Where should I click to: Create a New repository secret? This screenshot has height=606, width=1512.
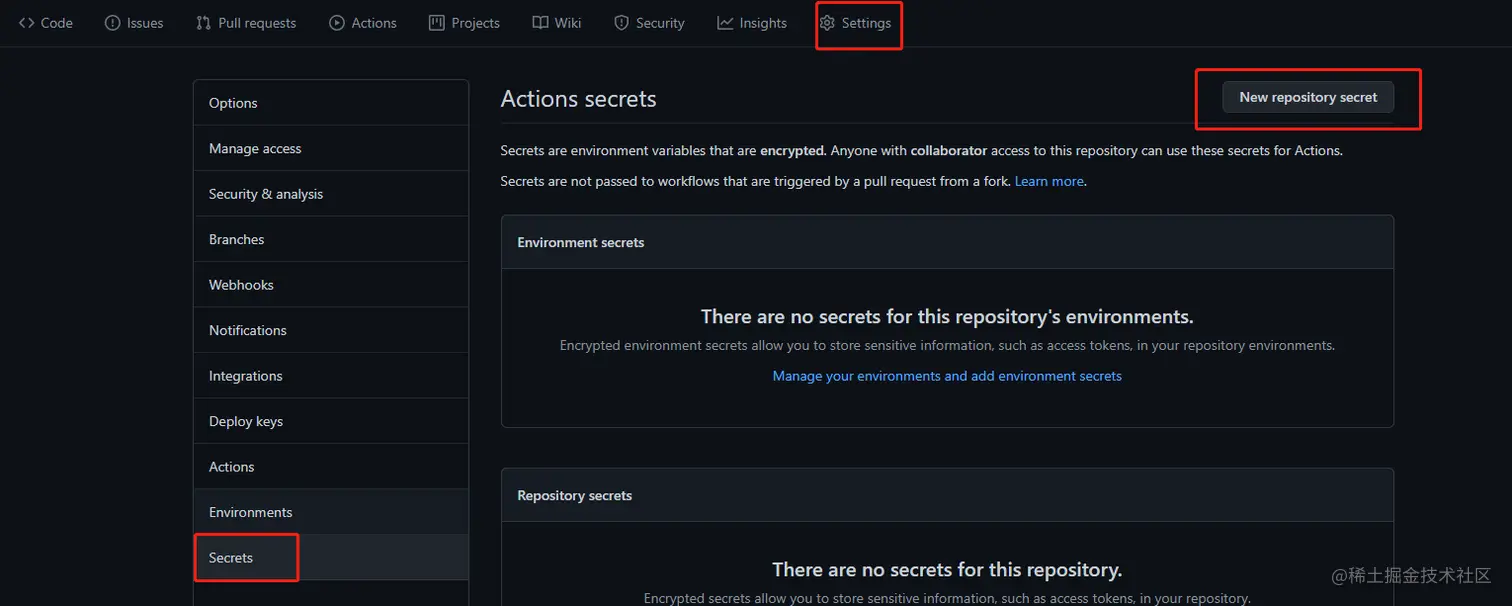(x=1308, y=97)
